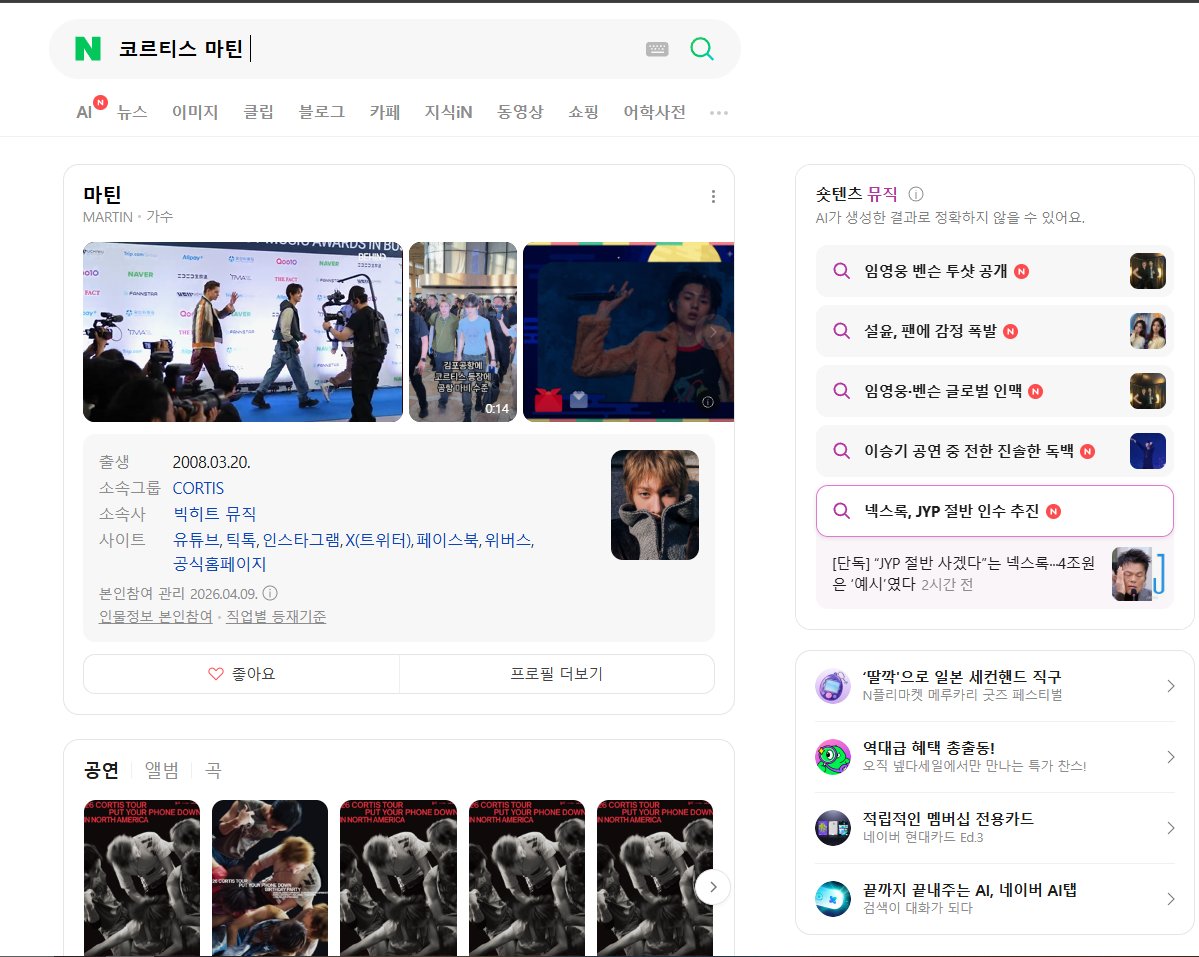The width and height of the screenshot is (1199, 957).
Task: Select the 공연 tab
Action: click(101, 770)
